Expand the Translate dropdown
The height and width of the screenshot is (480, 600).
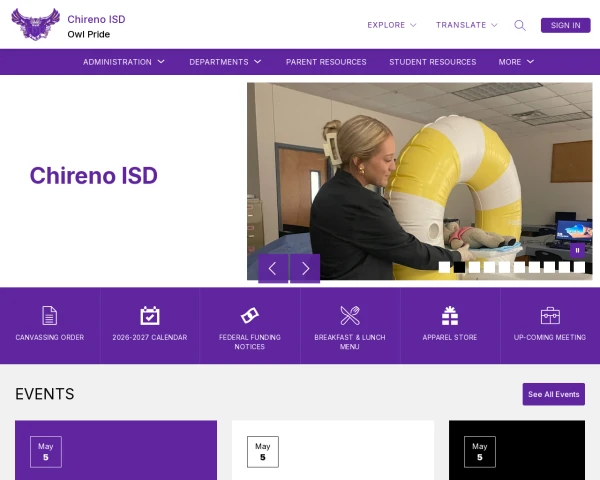point(466,25)
